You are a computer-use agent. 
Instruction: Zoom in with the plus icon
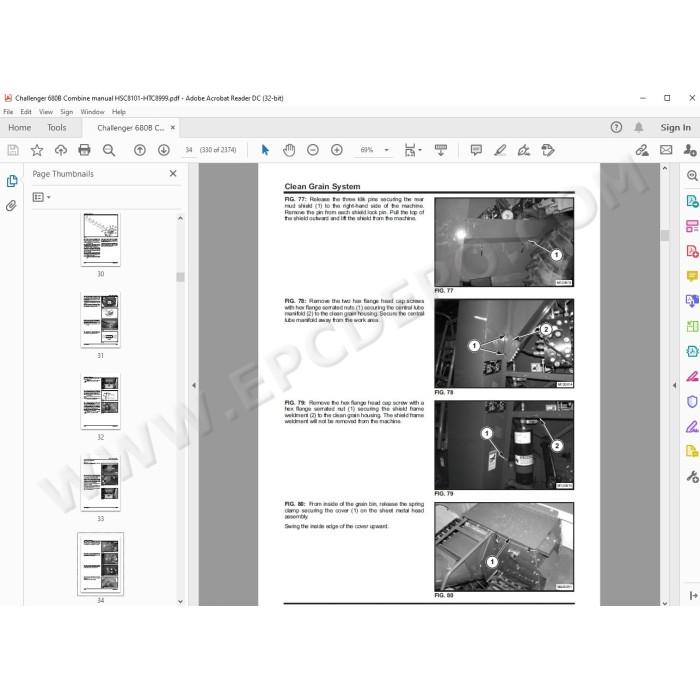tap(337, 150)
